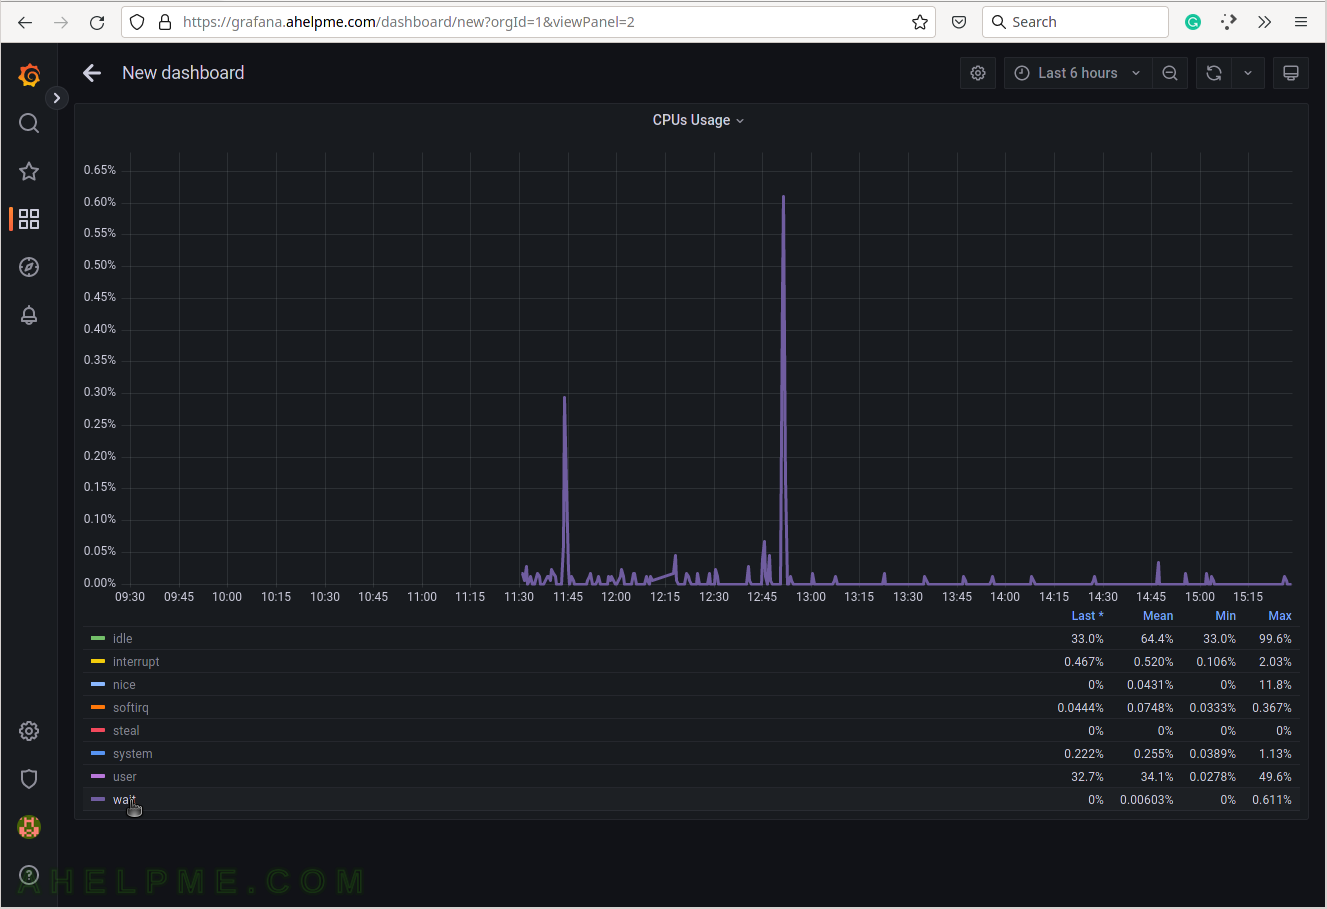
Task: Open the Dashboards grid icon
Action: (x=29, y=219)
